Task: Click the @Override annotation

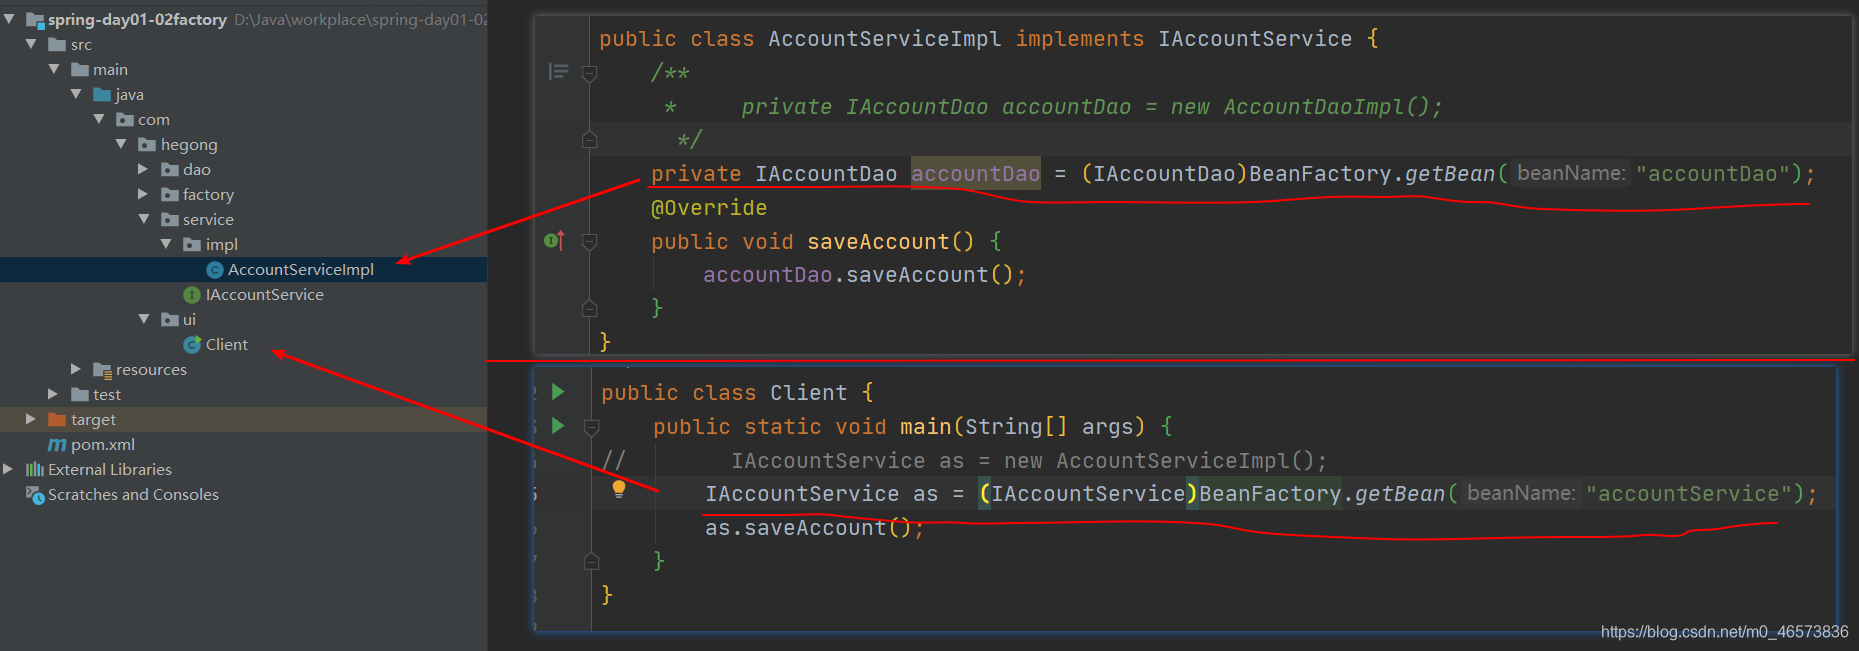Action: 709,208
